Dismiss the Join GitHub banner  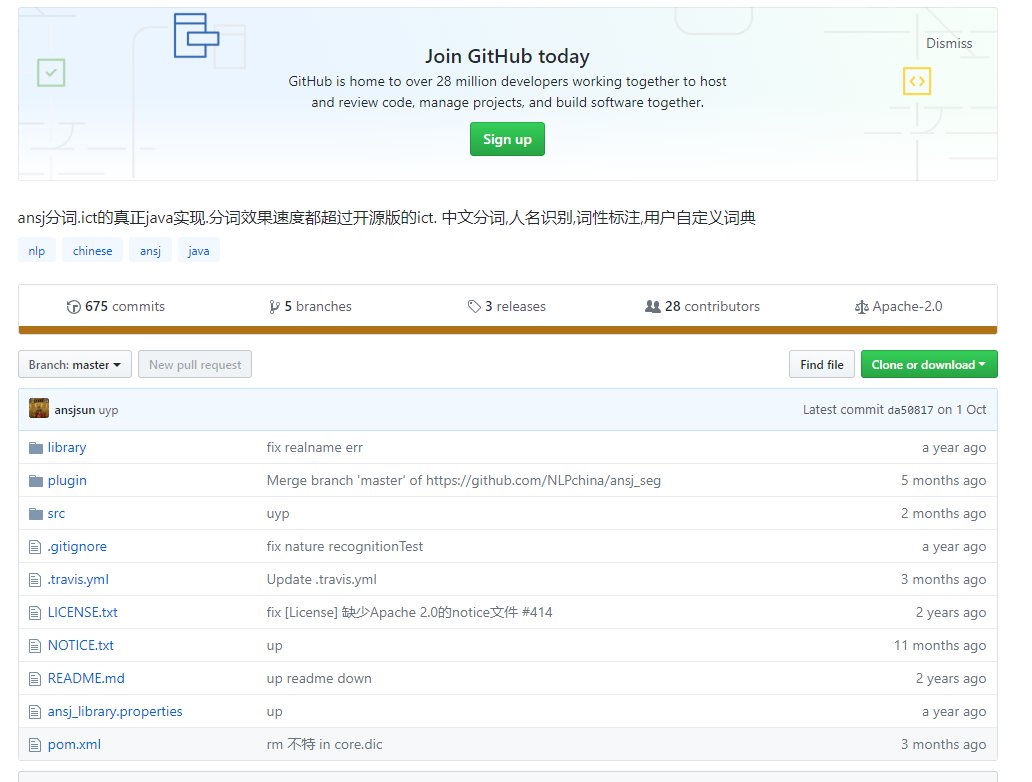(x=948, y=43)
